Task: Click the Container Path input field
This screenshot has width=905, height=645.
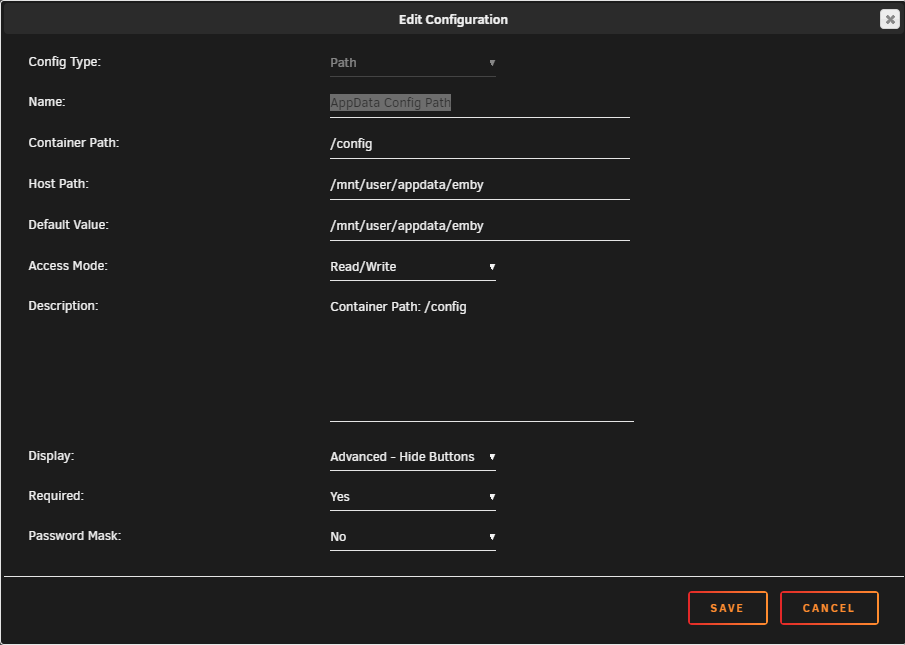Action: (x=480, y=144)
